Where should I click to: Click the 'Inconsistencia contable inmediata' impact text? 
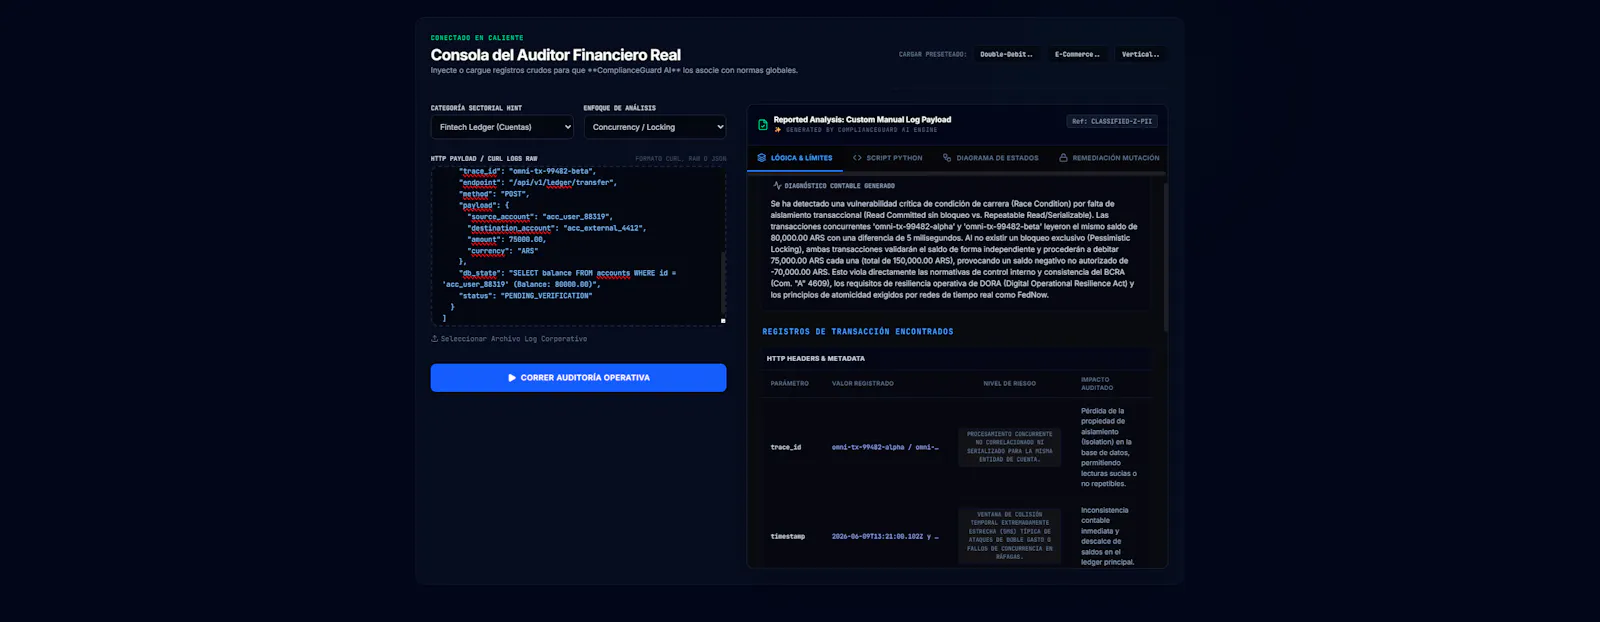tap(1108, 536)
